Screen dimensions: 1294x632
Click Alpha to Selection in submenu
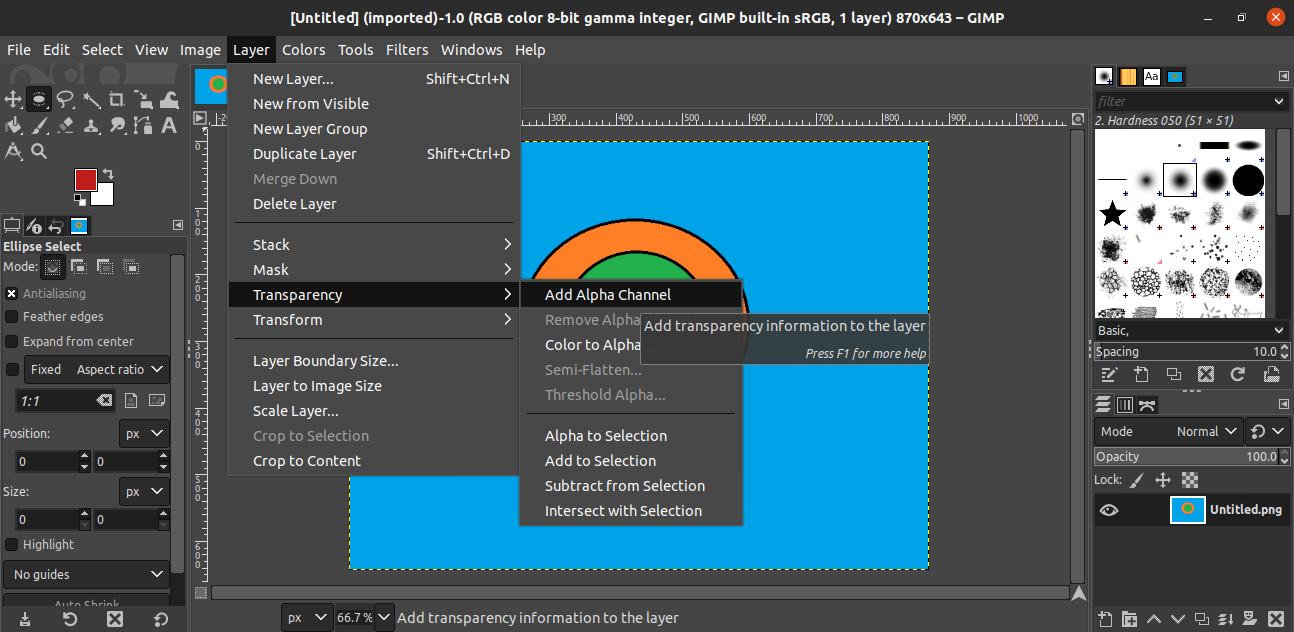605,436
